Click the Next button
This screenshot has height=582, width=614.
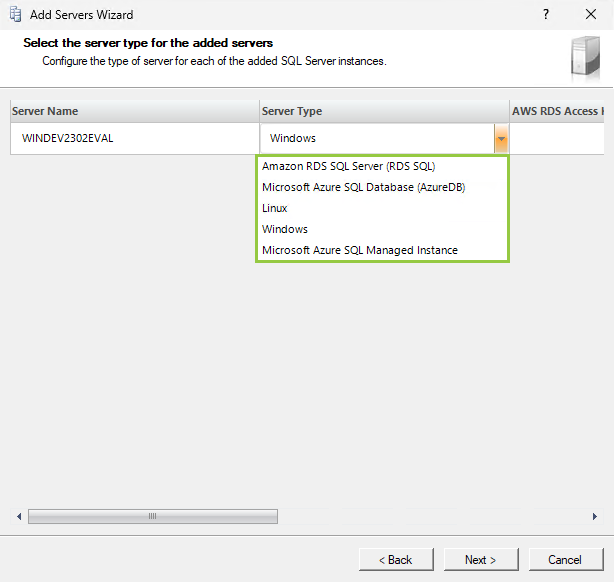coord(480,559)
